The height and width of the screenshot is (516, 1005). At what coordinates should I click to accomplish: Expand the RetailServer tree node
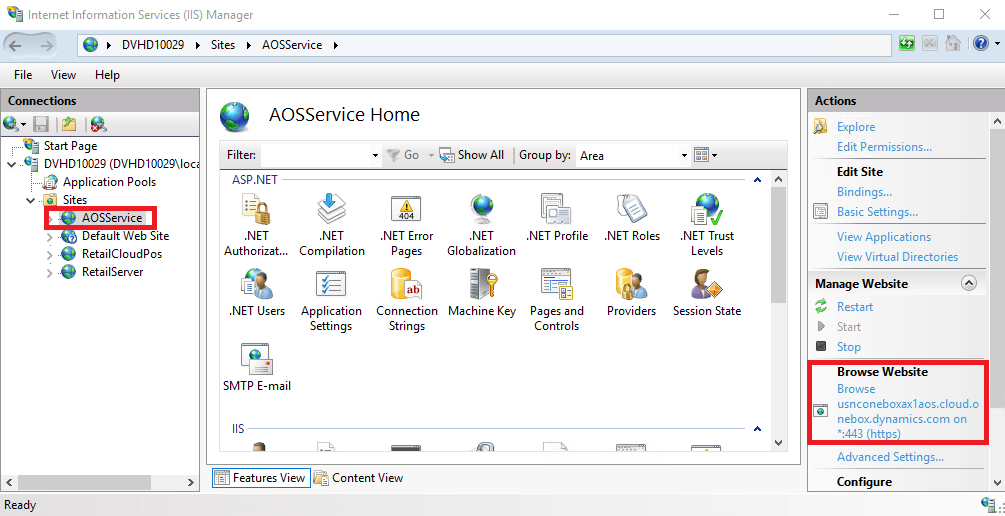50,272
